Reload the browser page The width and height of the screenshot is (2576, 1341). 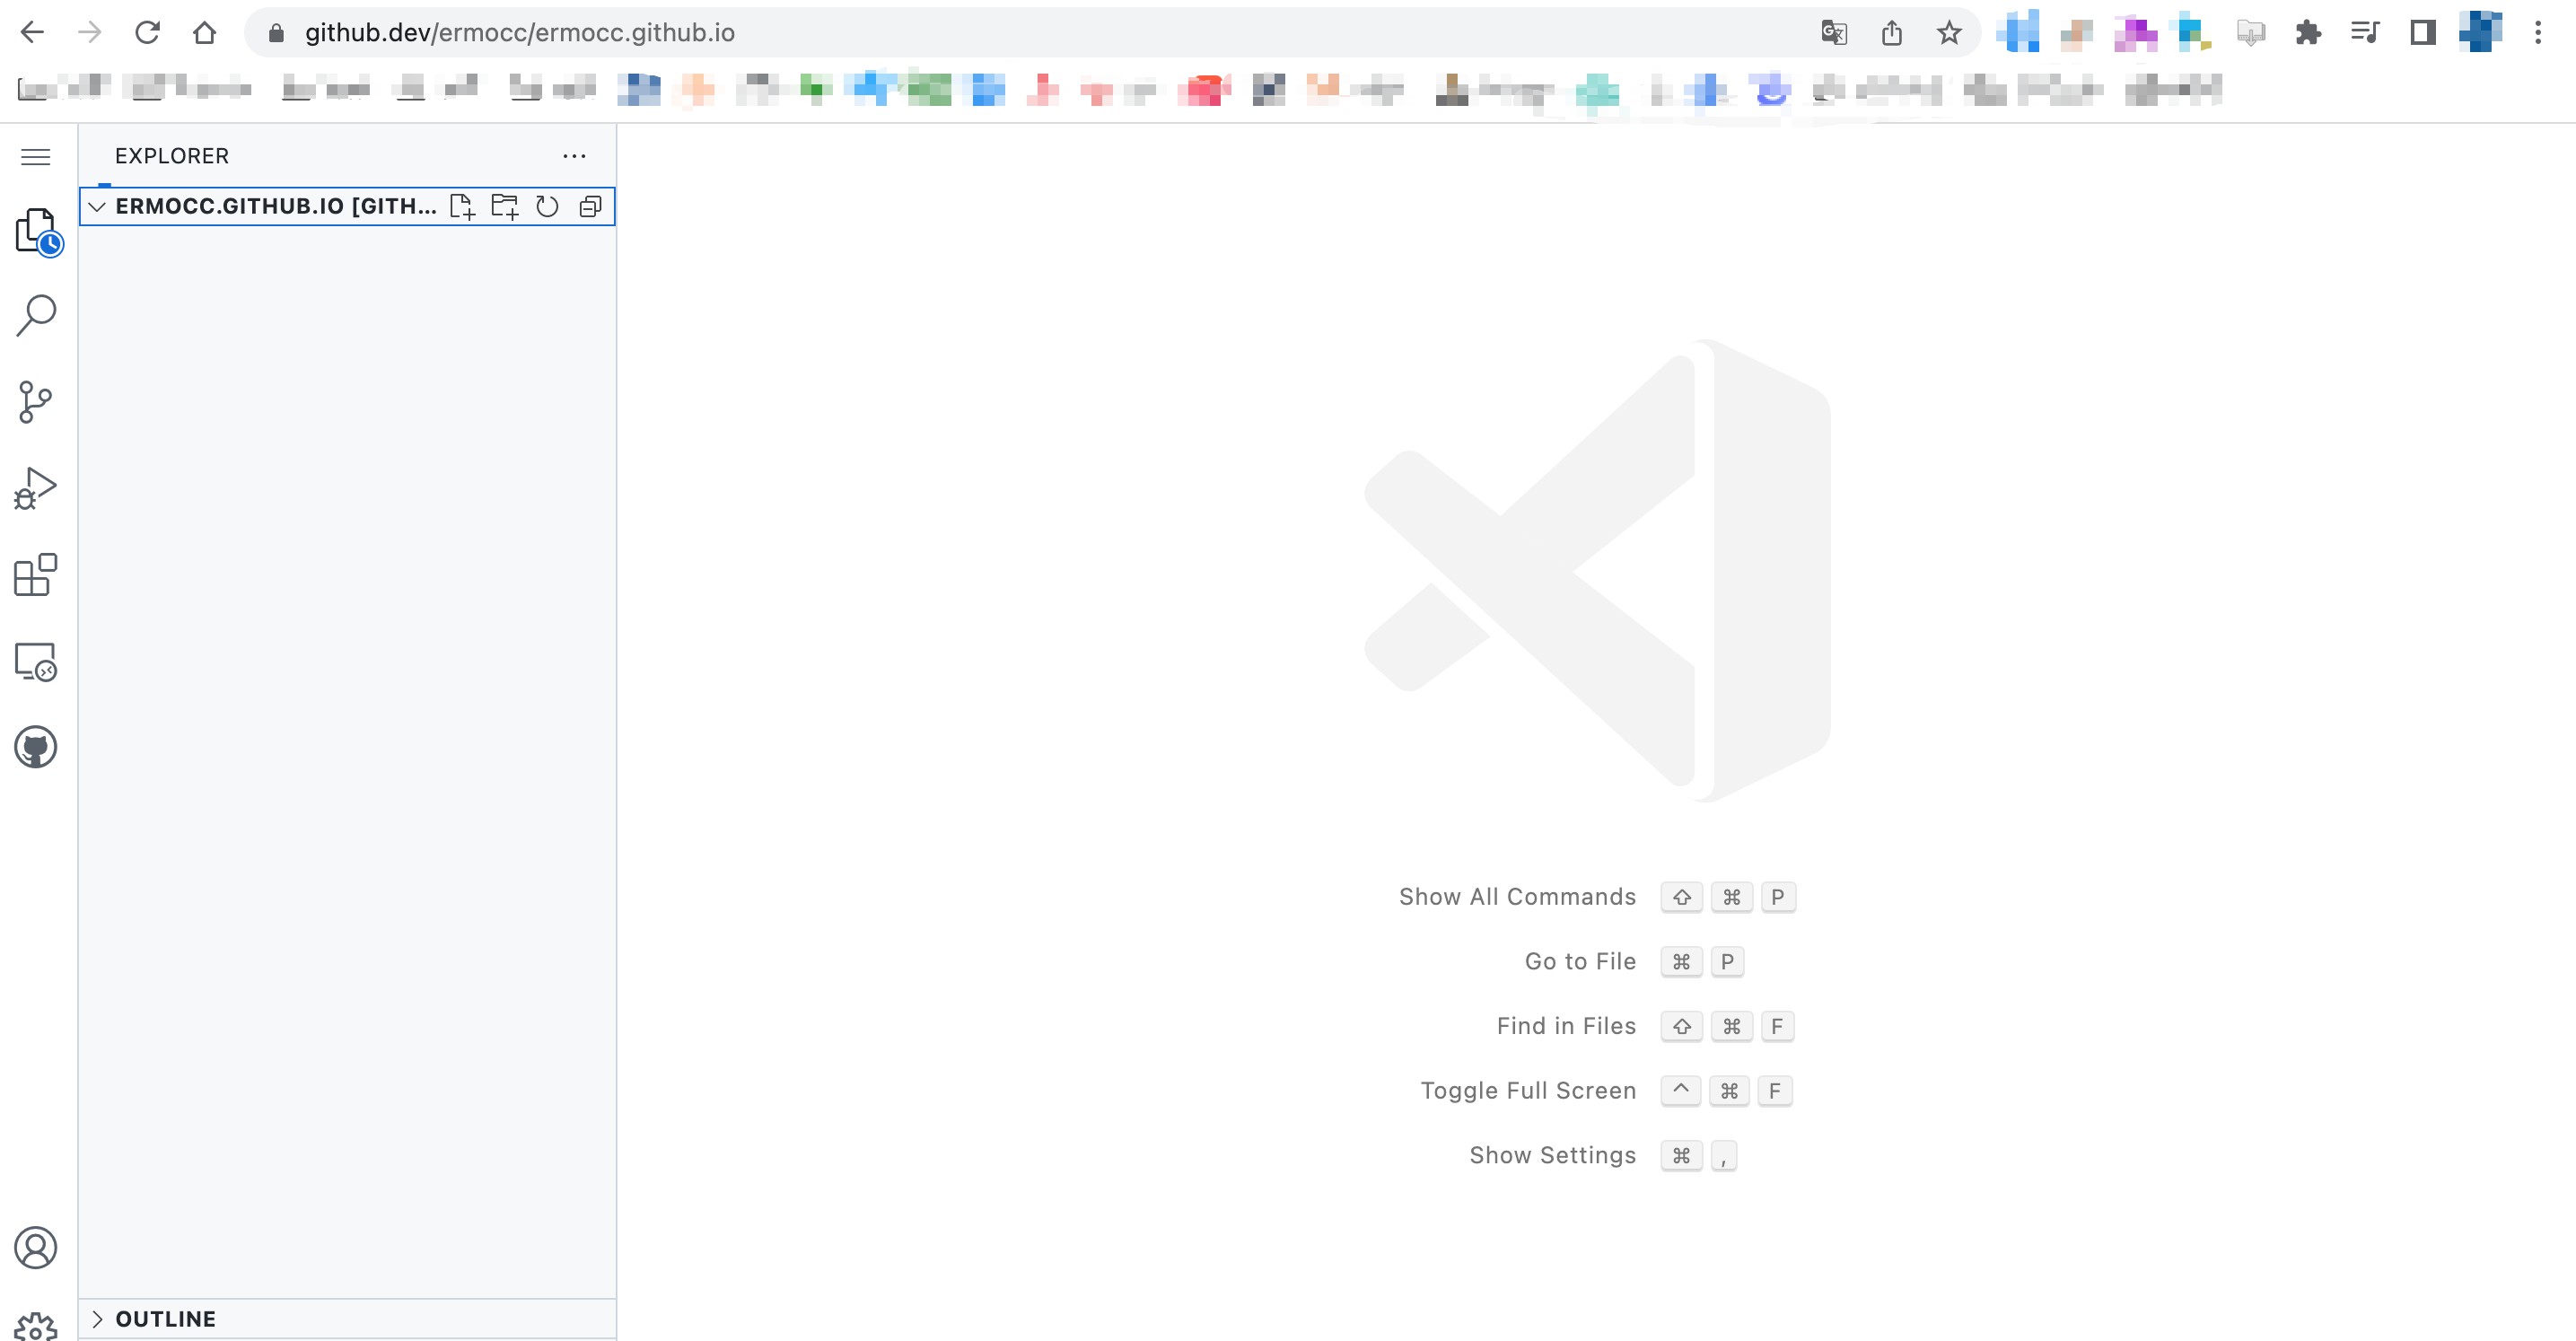tap(147, 33)
